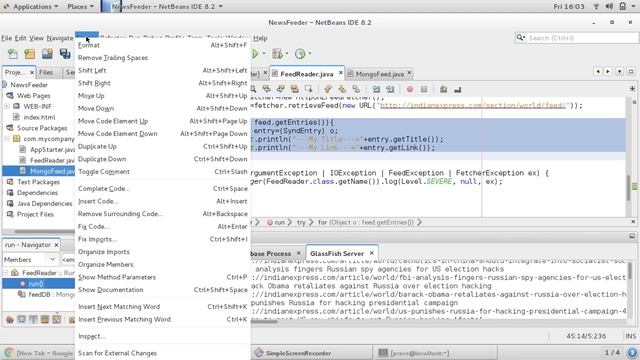The height and width of the screenshot is (360, 640).
Task: Toggle show inherited members filter in Navigator
Action: [10, 320]
